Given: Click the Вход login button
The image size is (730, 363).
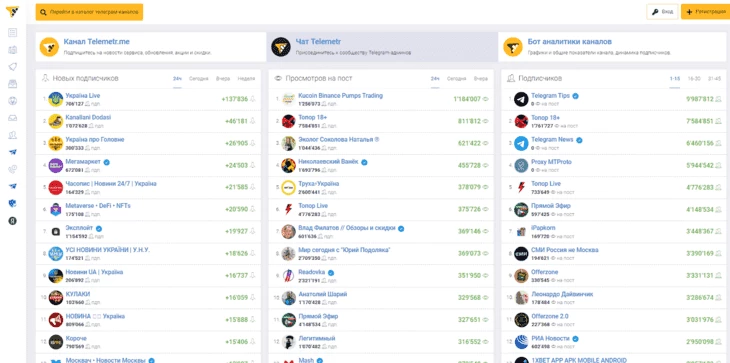Looking at the screenshot, I should [662, 12].
